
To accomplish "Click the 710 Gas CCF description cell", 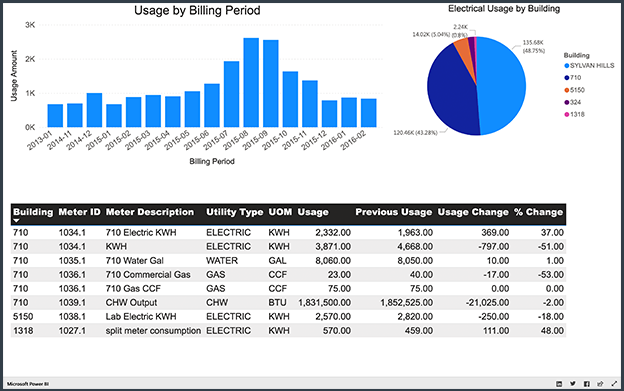I will tap(133, 288).
